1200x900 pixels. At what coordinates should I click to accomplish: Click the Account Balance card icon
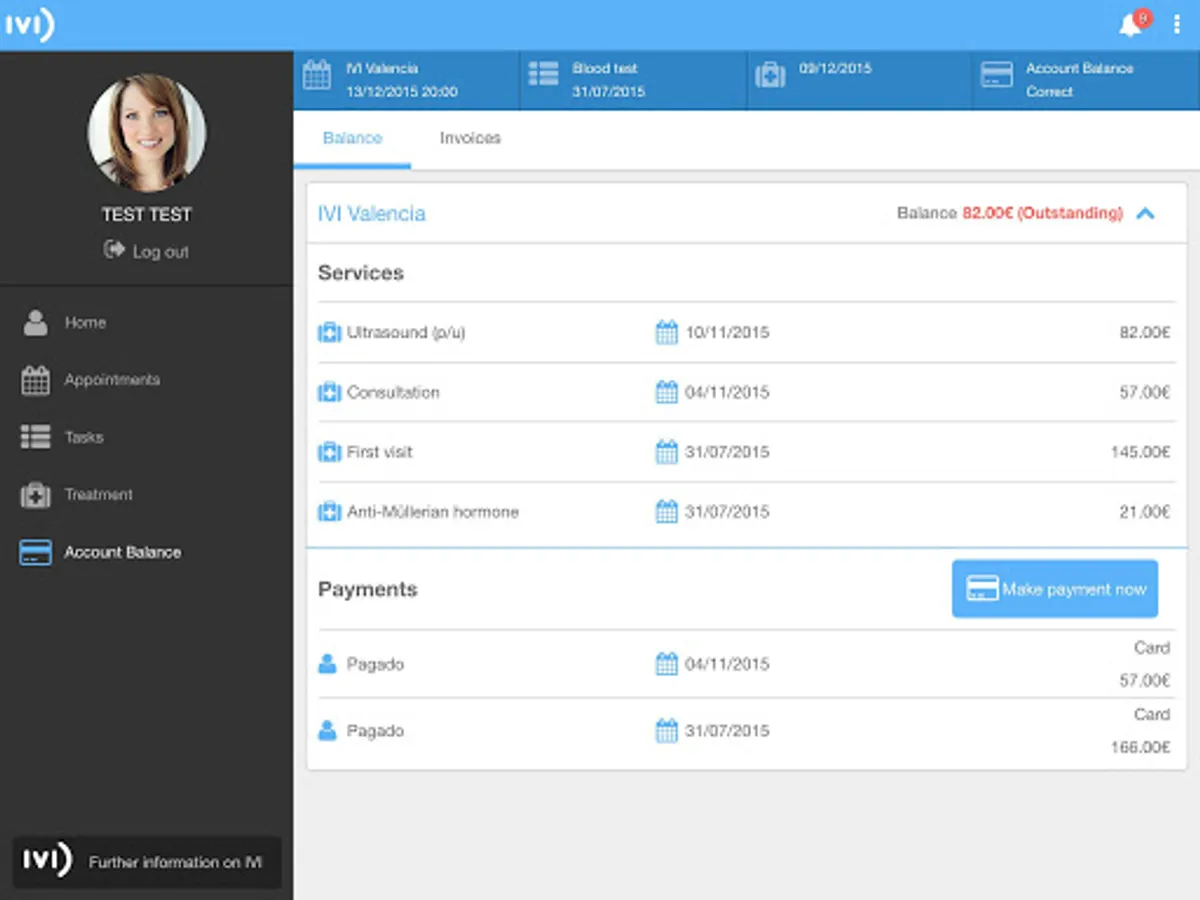point(34,552)
